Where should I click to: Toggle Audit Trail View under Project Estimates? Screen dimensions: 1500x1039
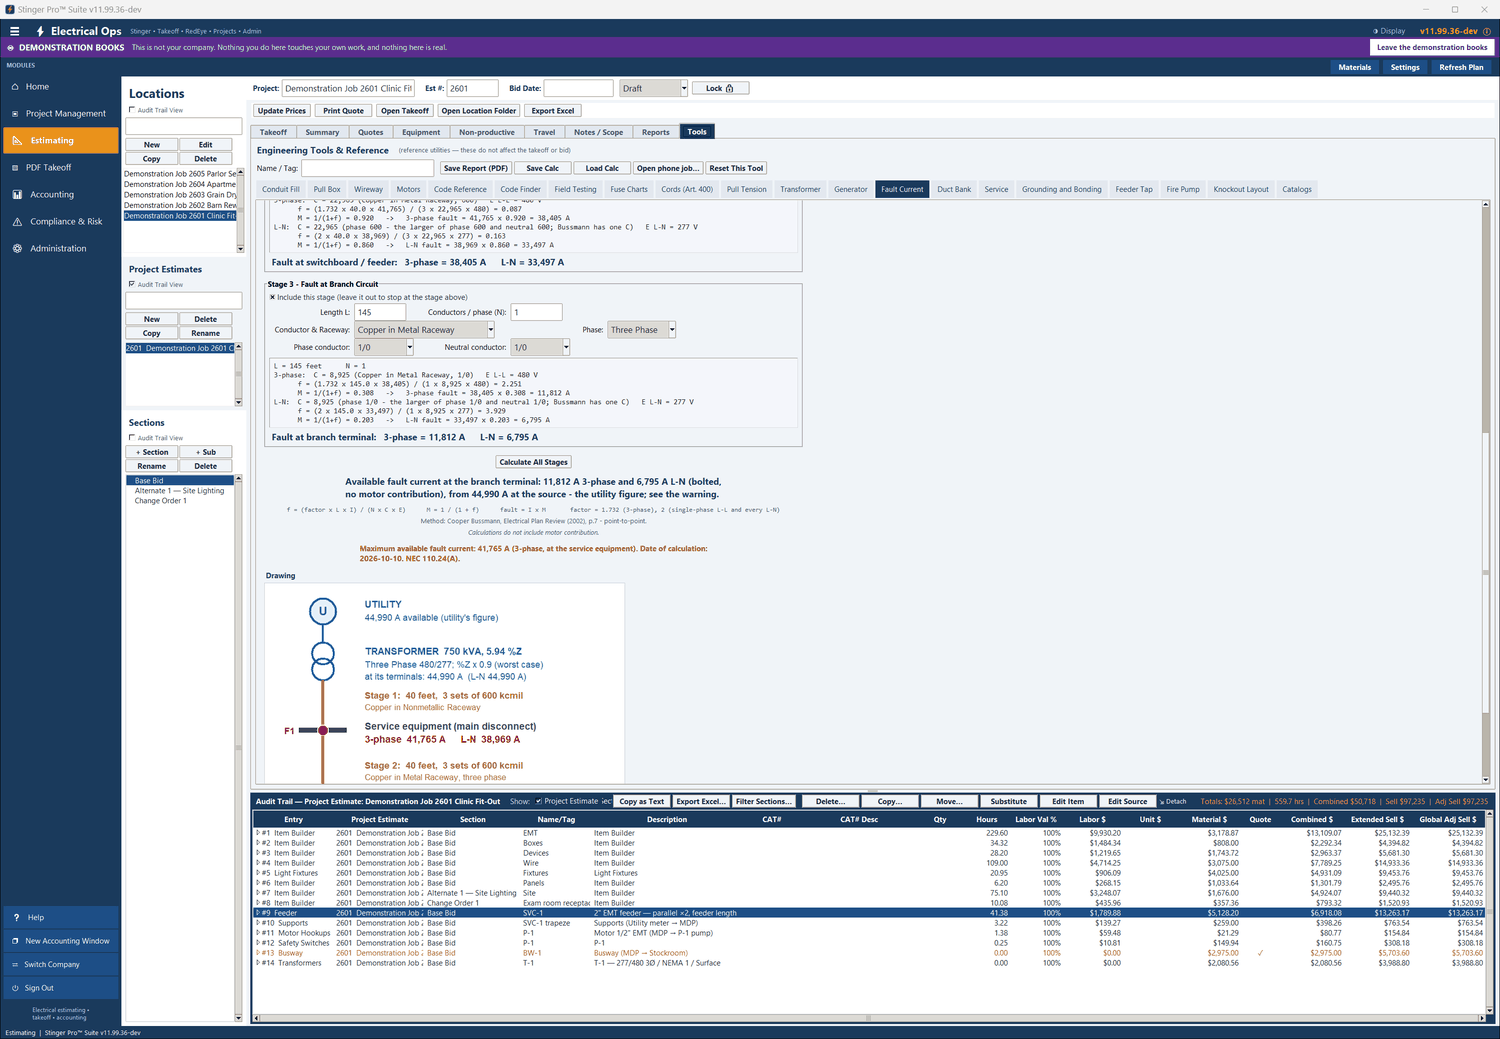pyautogui.click(x=132, y=284)
